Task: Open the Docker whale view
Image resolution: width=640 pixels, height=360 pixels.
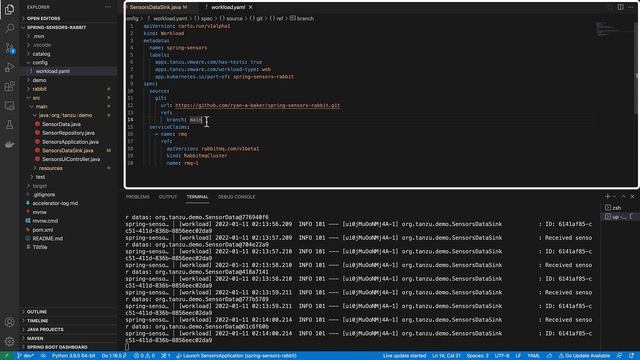Action: 9,144
